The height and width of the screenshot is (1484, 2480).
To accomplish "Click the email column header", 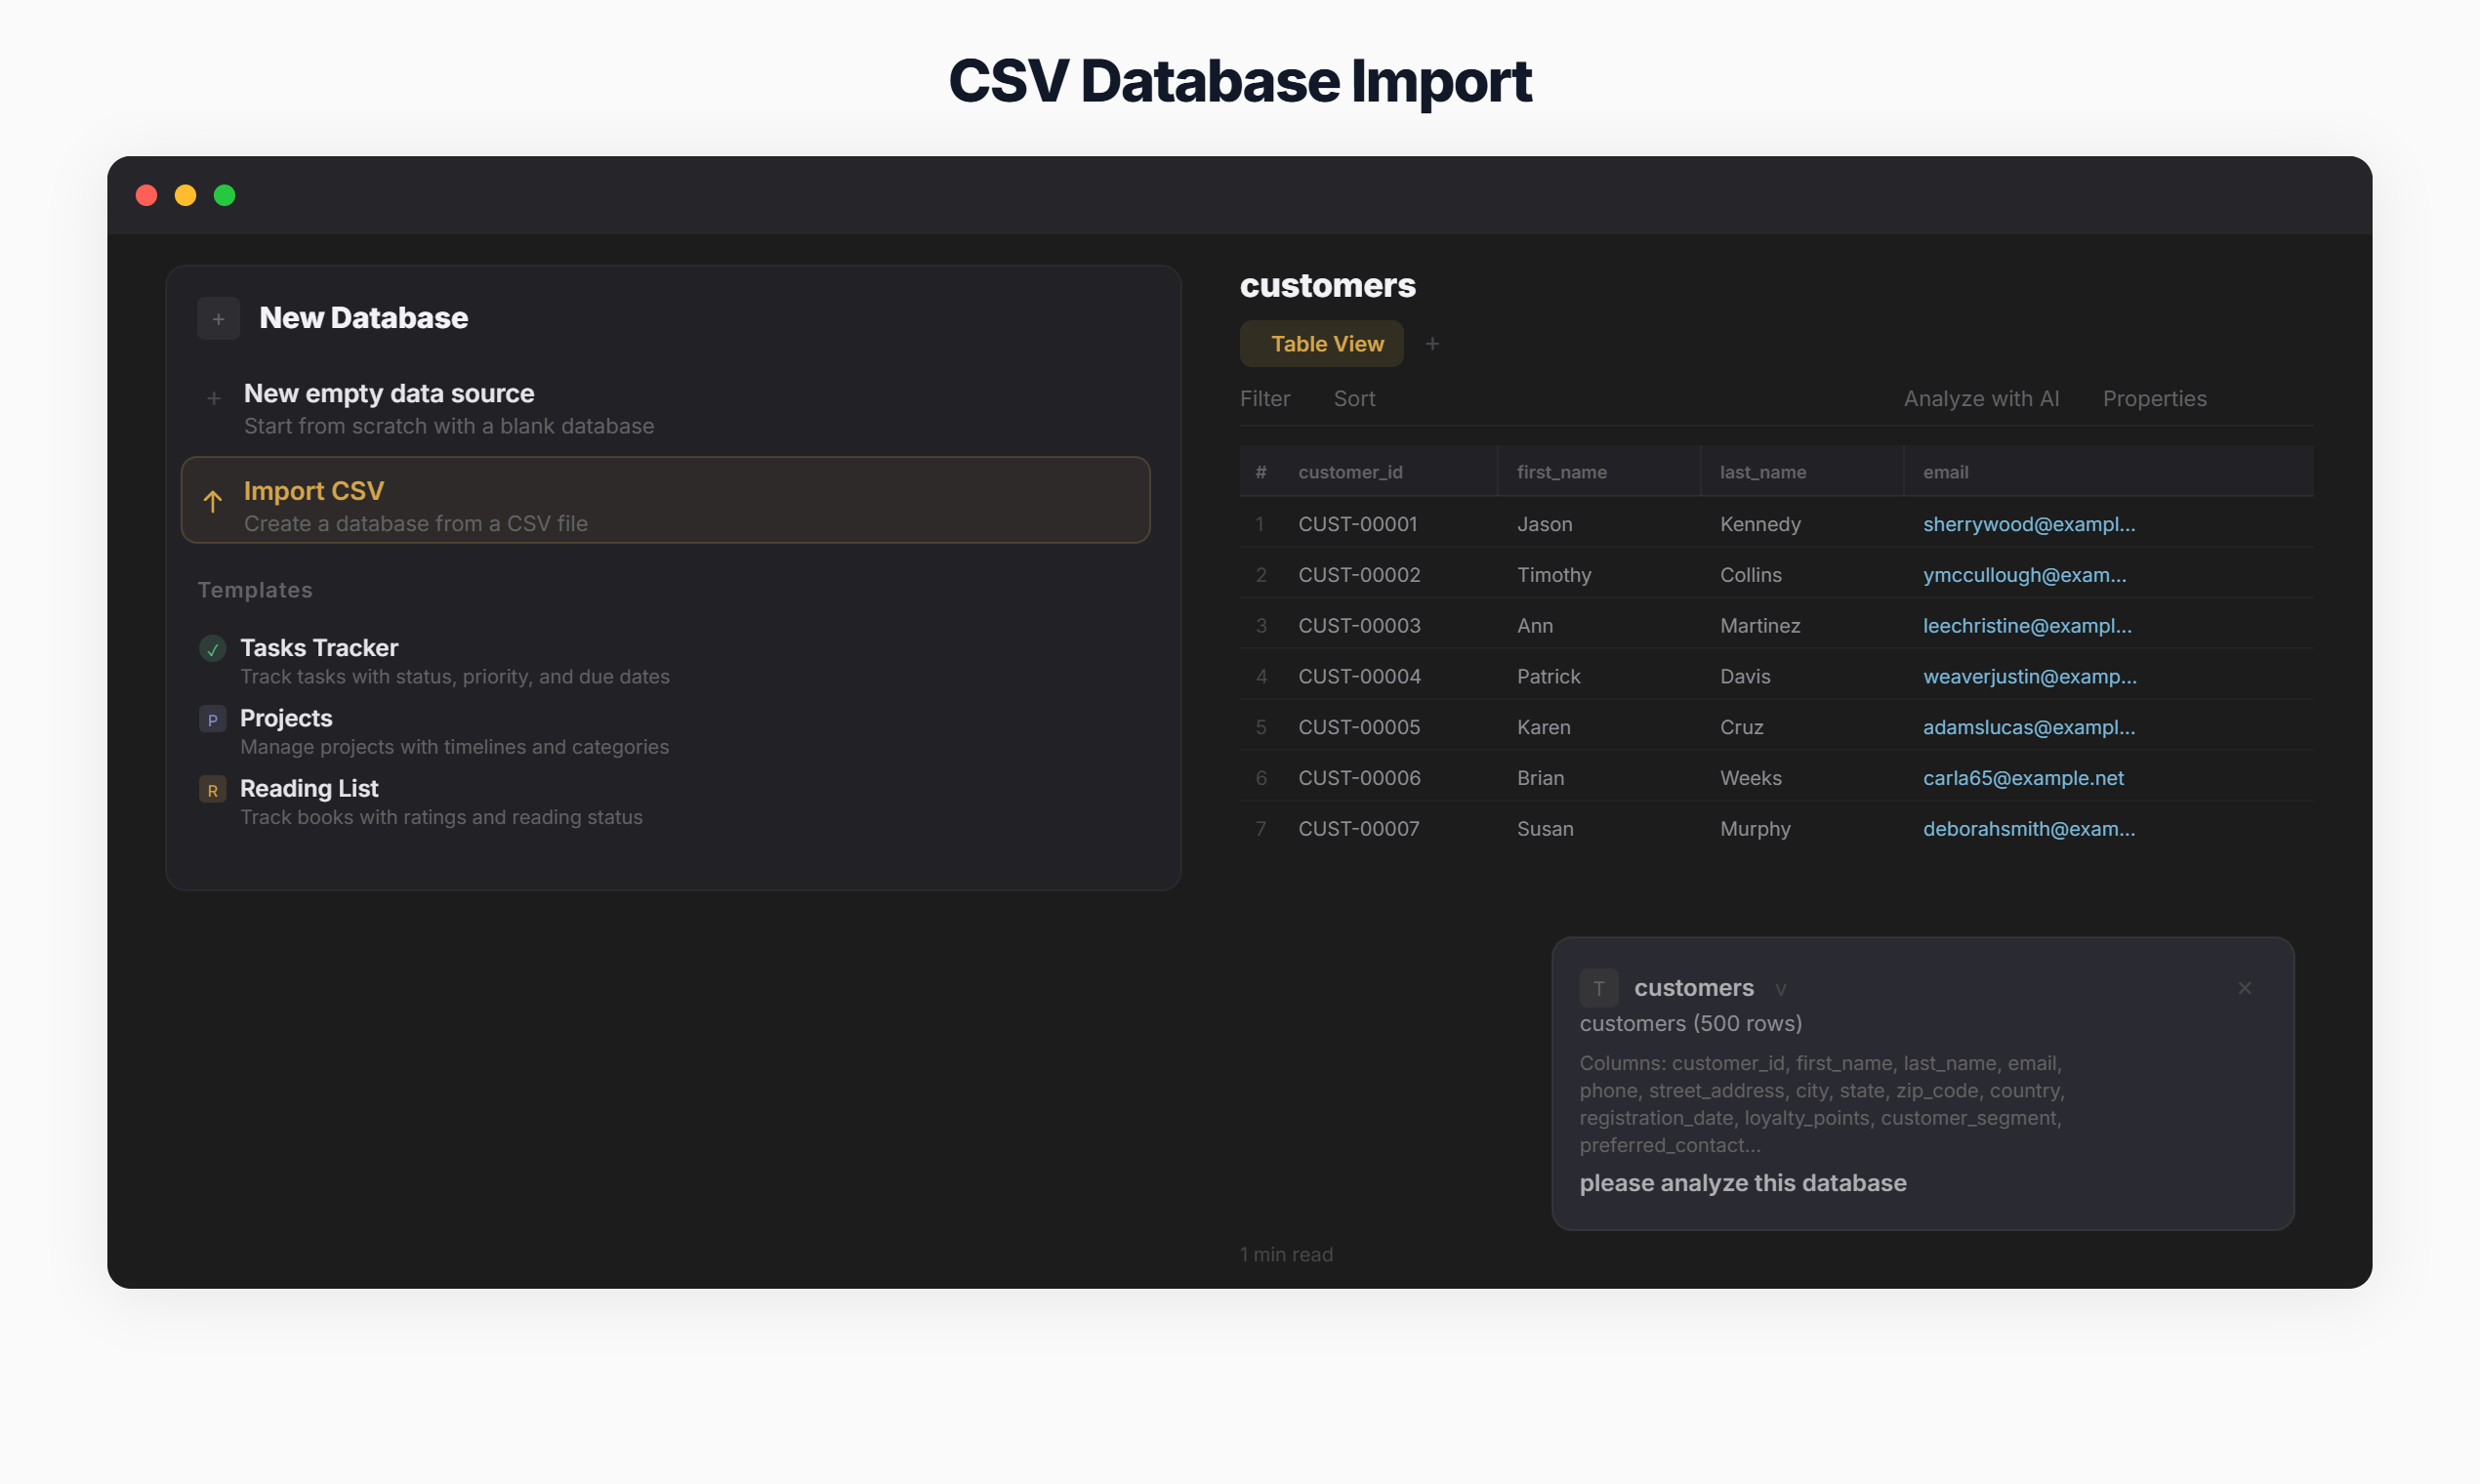I will [1945, 472].
